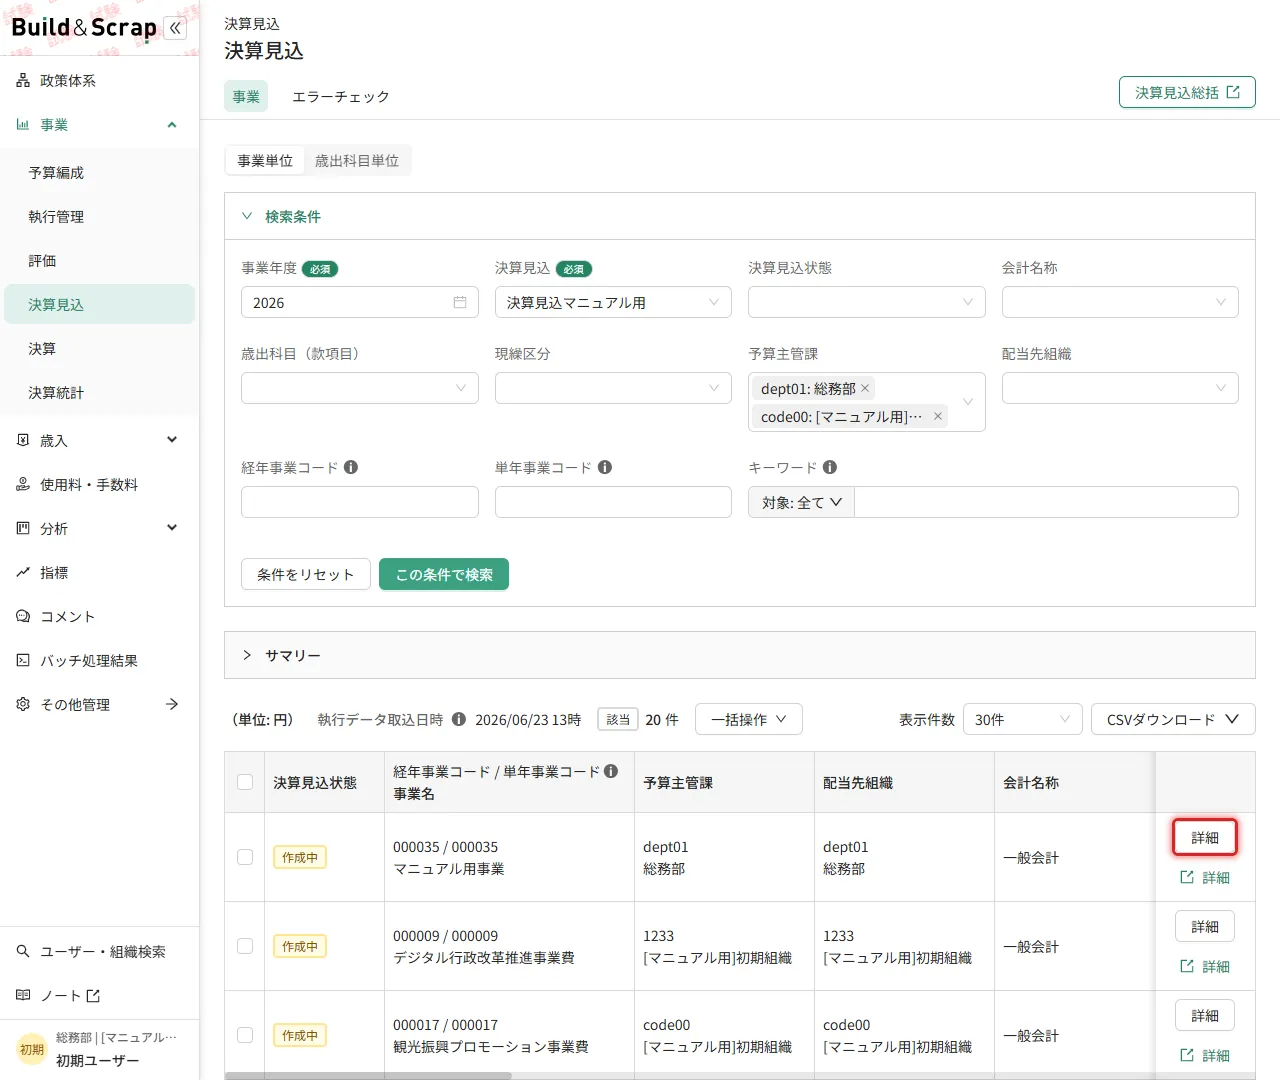
Task: Open 使用料・手数料 in the sidebar
Action: click(99, 485)
